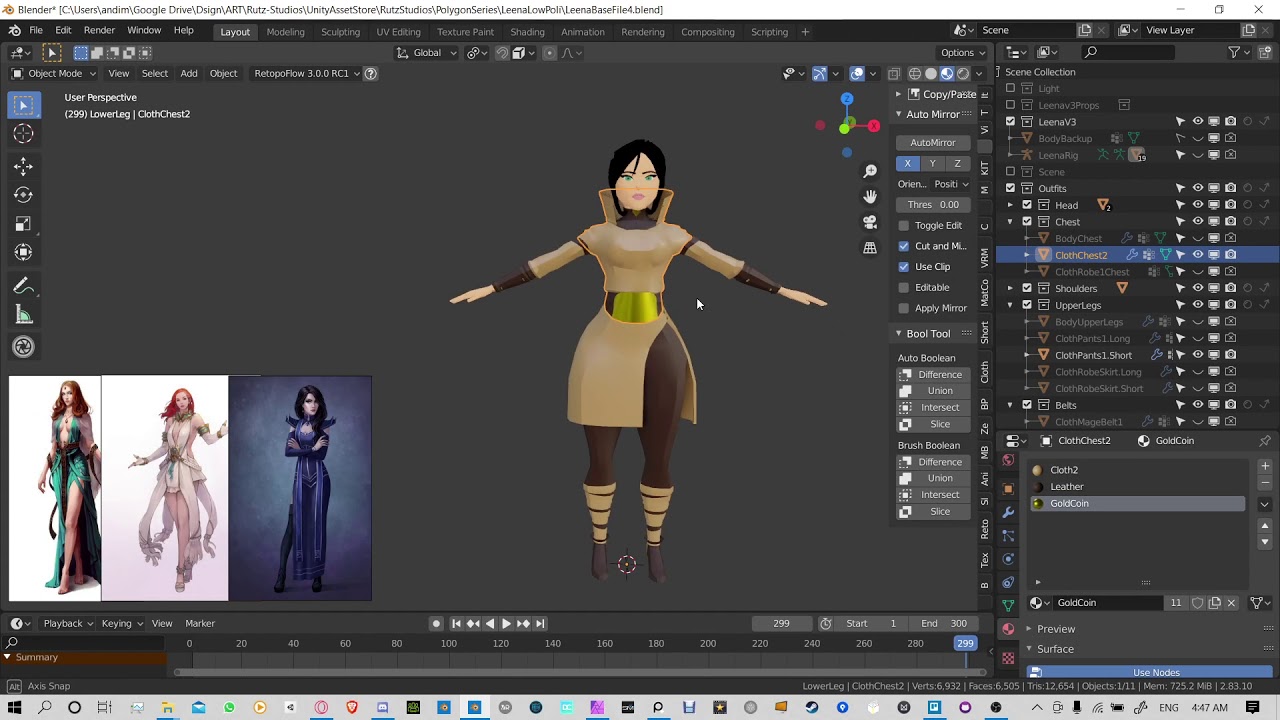The image size is (1280, 720).
Task: Expand the Copy/Paste panel
Action: [898, 94]
